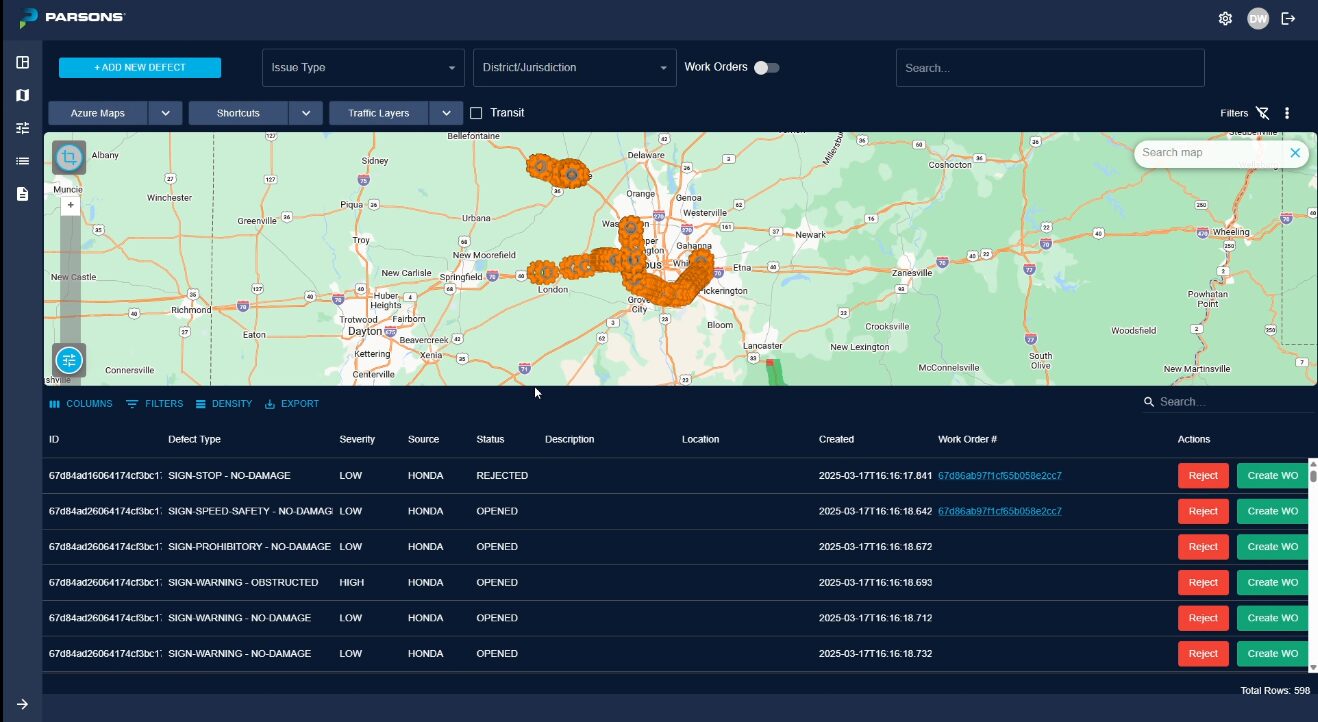Open work order link in first row
This screenshot has width=1318, height=722.
click(x=999, y=476)
